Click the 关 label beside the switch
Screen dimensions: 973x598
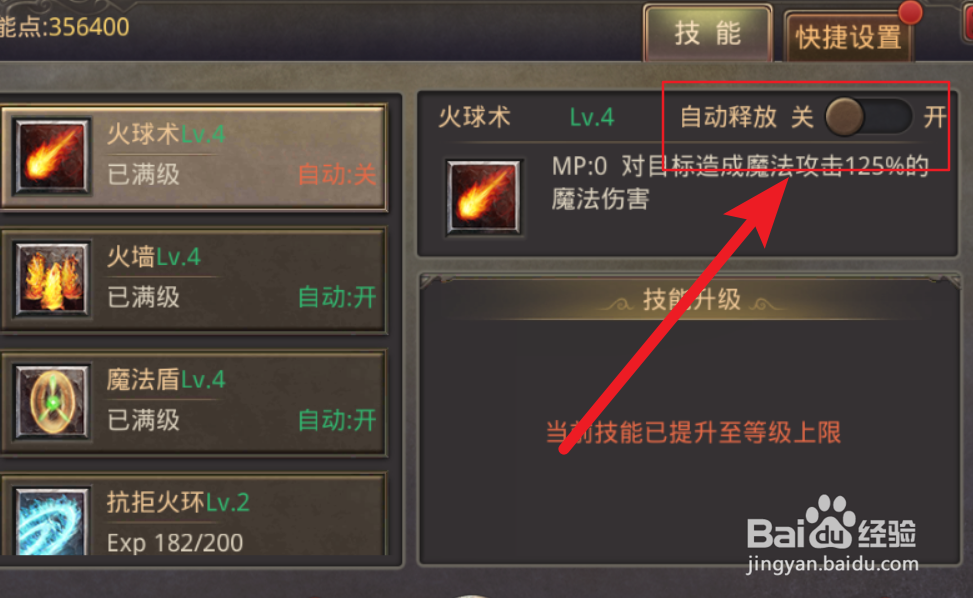click(x=802, y=117)
